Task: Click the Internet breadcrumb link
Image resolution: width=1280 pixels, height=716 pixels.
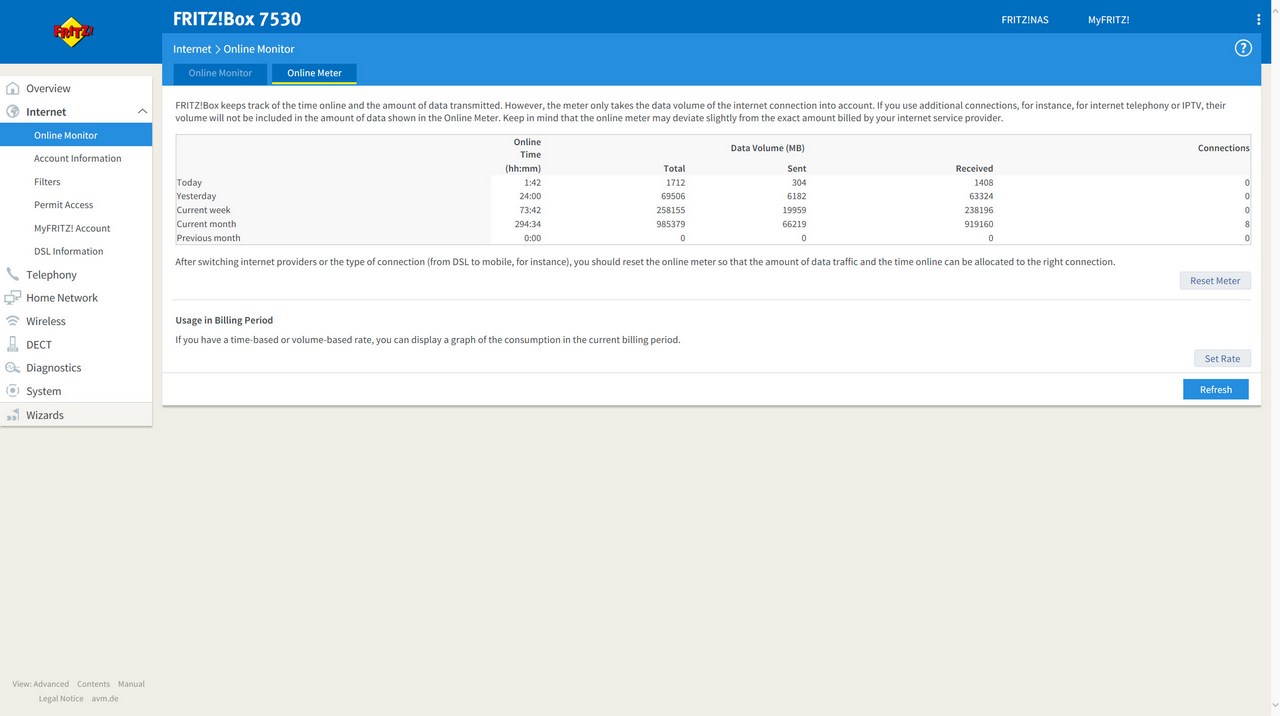Action: tap(192, 49)
